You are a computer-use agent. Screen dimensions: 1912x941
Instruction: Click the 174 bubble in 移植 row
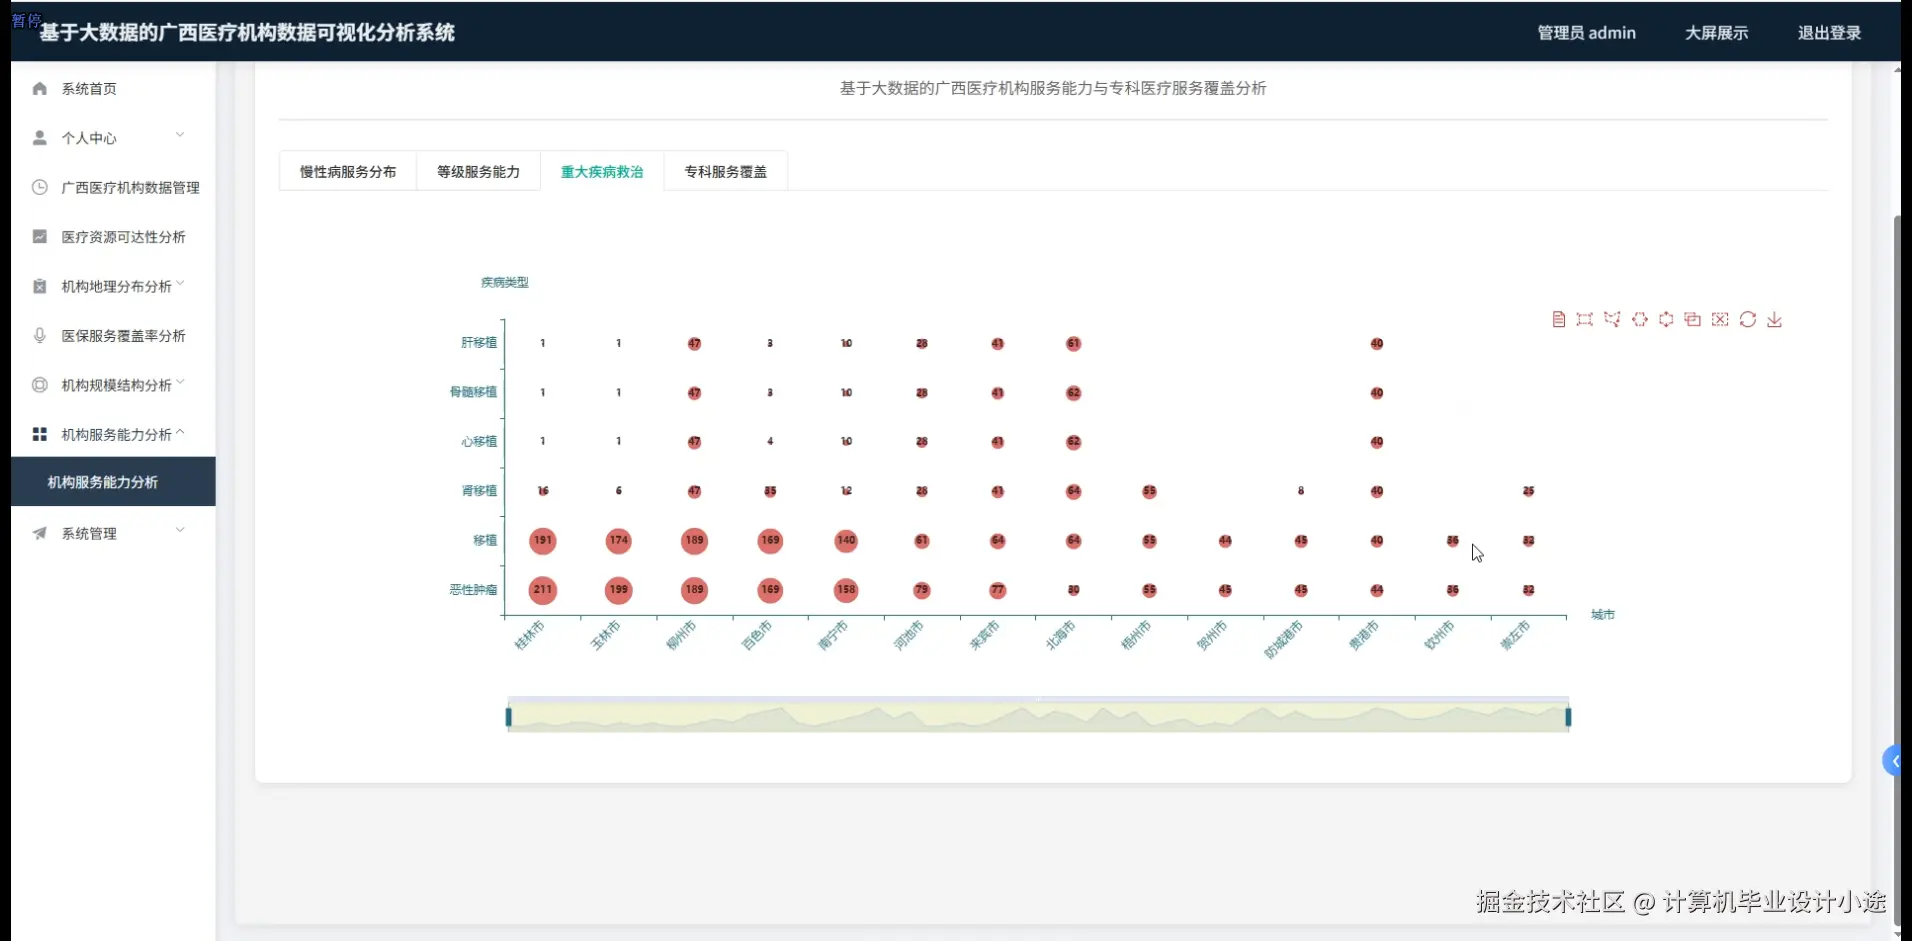[x=619, y=540]
